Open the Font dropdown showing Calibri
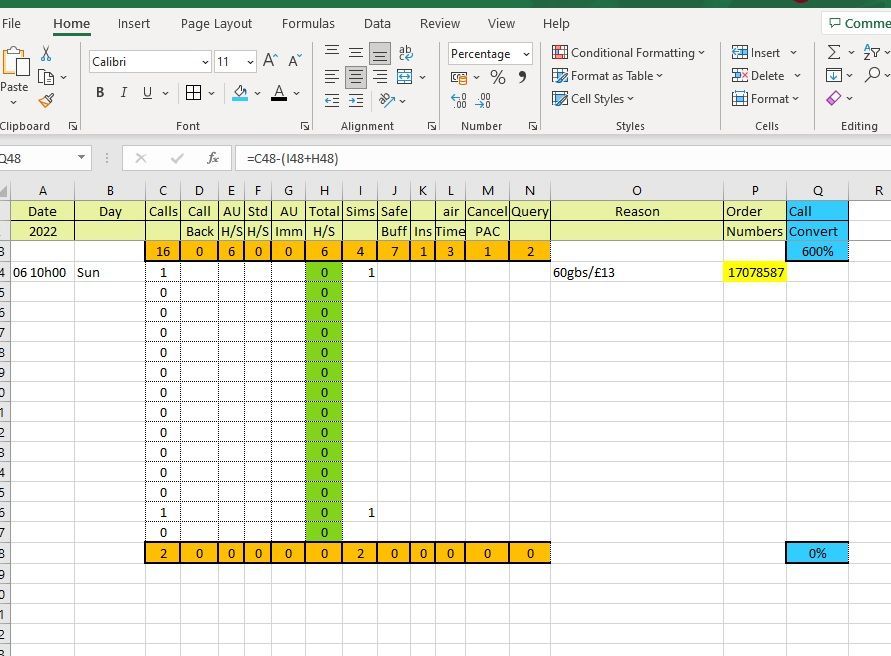 pos(148,61)
